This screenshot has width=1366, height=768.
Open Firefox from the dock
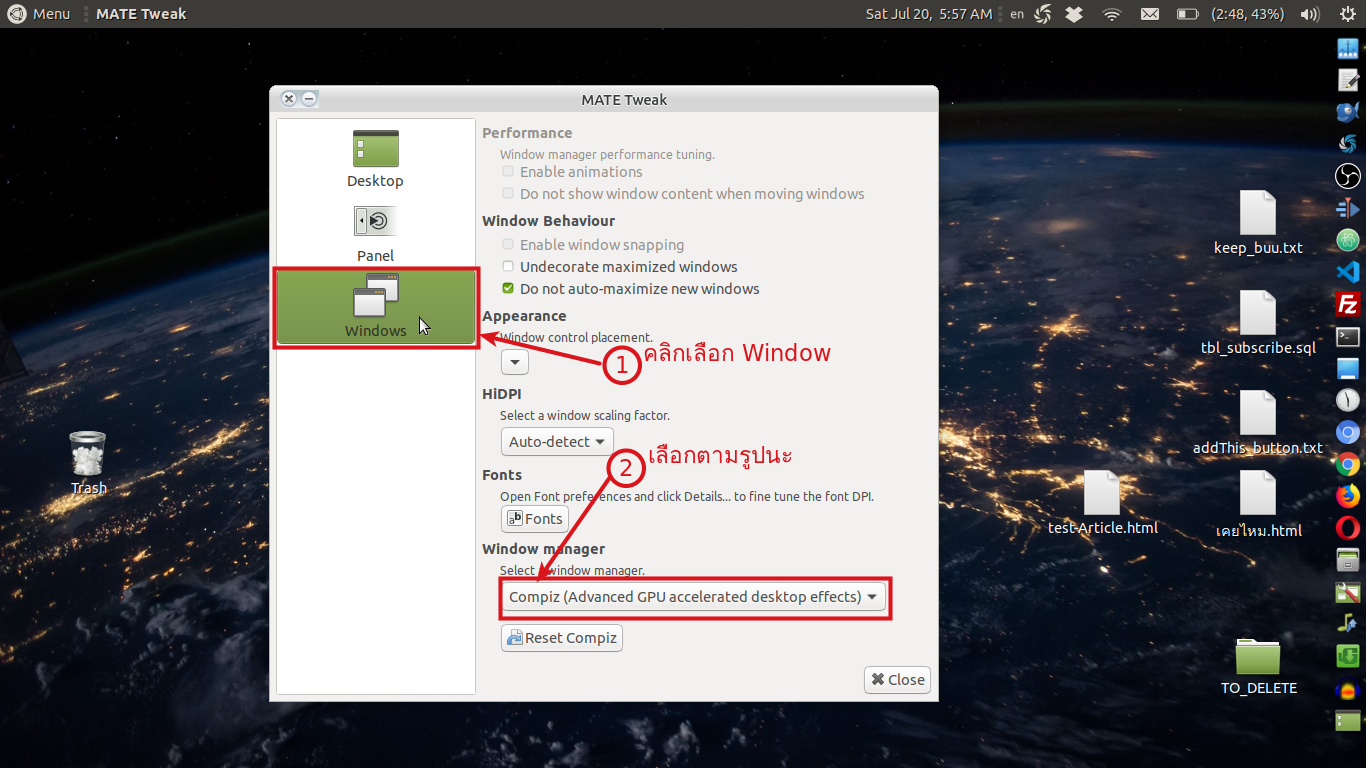tap(1347, 496)
